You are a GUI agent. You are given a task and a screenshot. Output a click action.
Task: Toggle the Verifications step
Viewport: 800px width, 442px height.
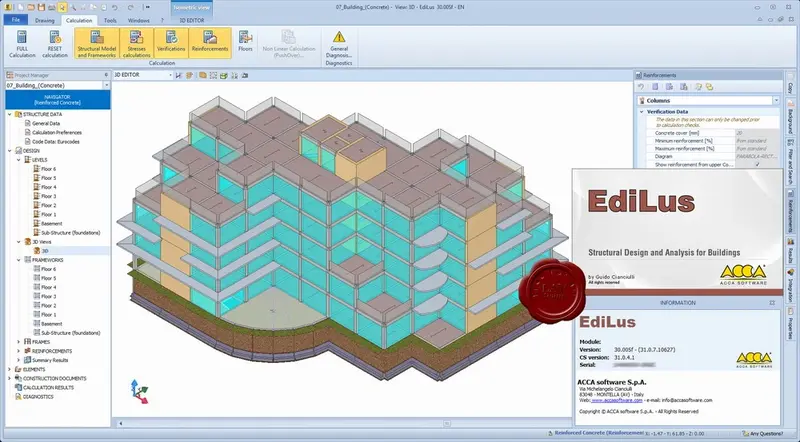(171, 43)
